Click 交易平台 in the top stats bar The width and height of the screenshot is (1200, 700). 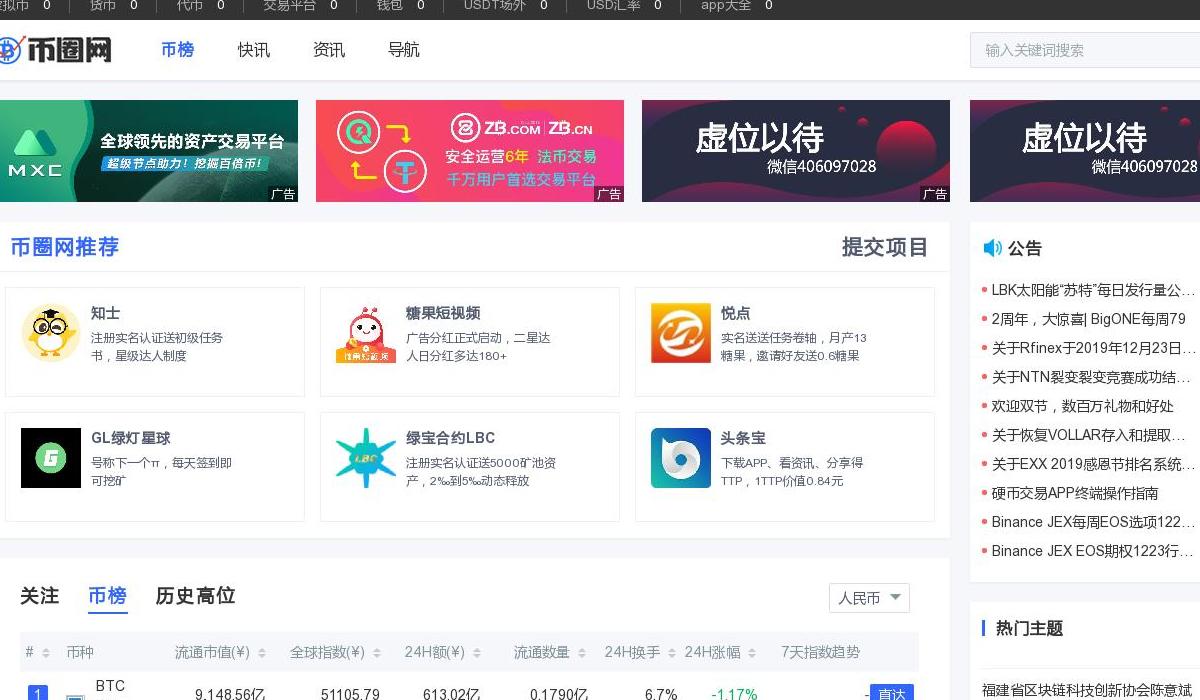[x=290, y=5]
